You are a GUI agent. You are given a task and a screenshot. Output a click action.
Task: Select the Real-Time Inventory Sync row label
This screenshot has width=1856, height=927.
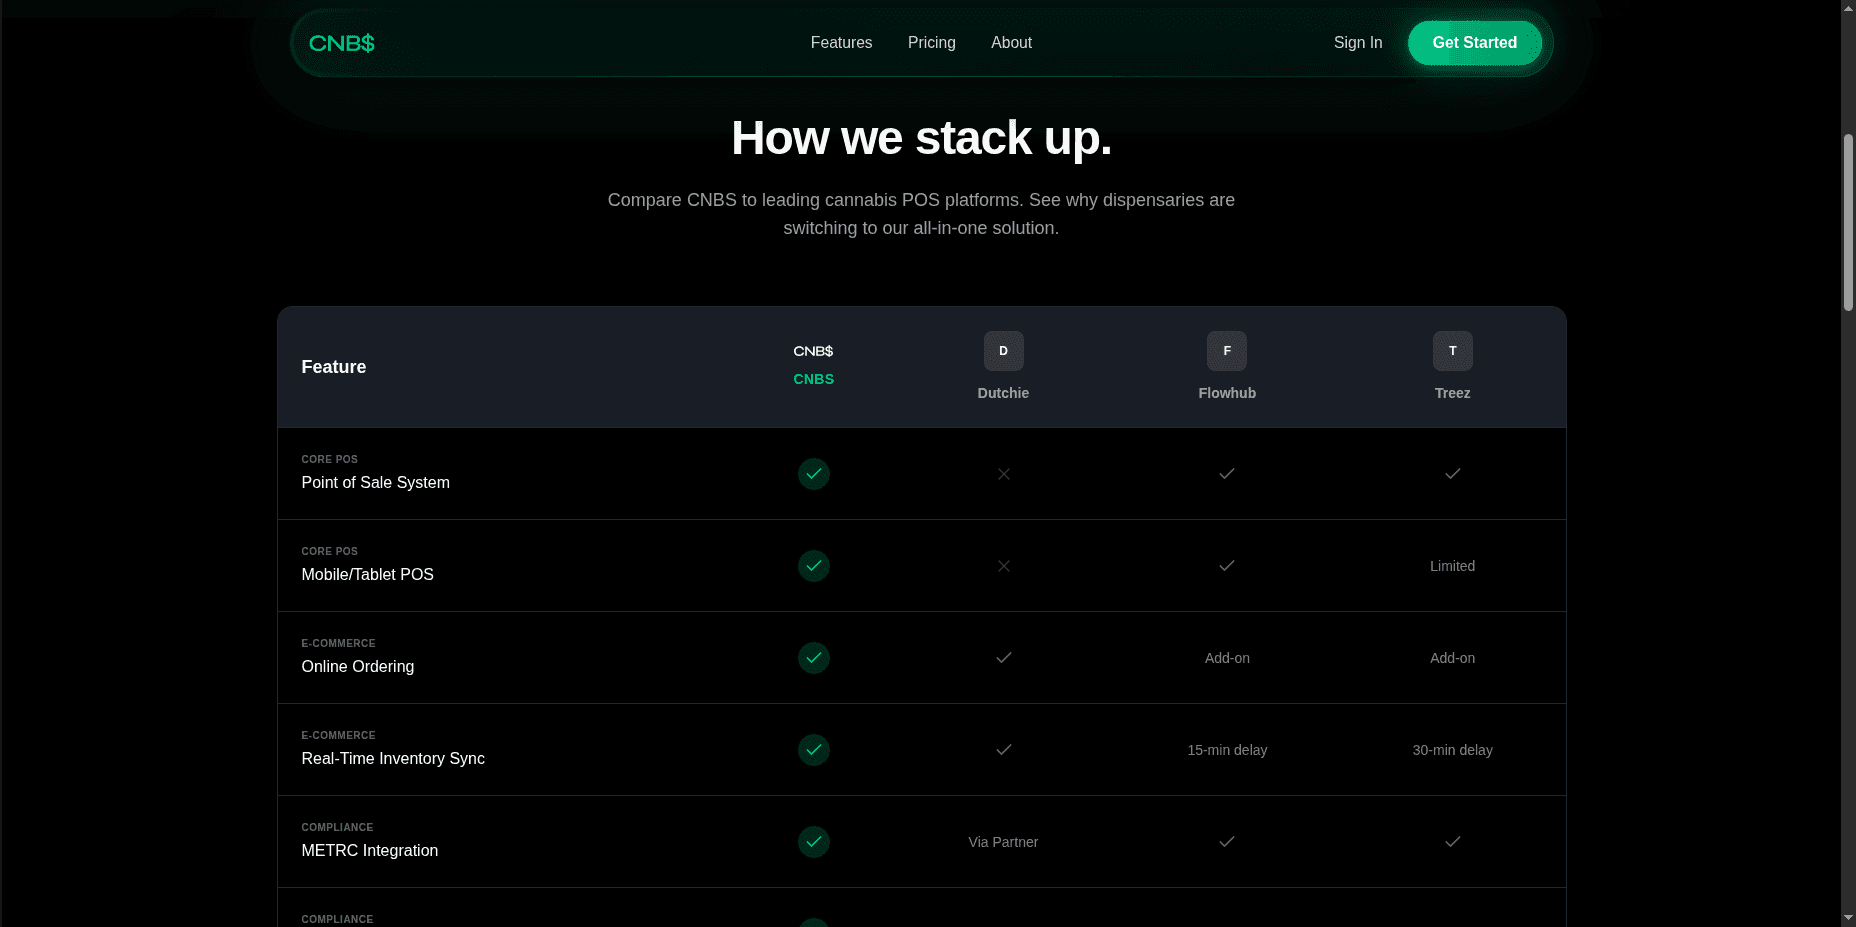(392, 758)
